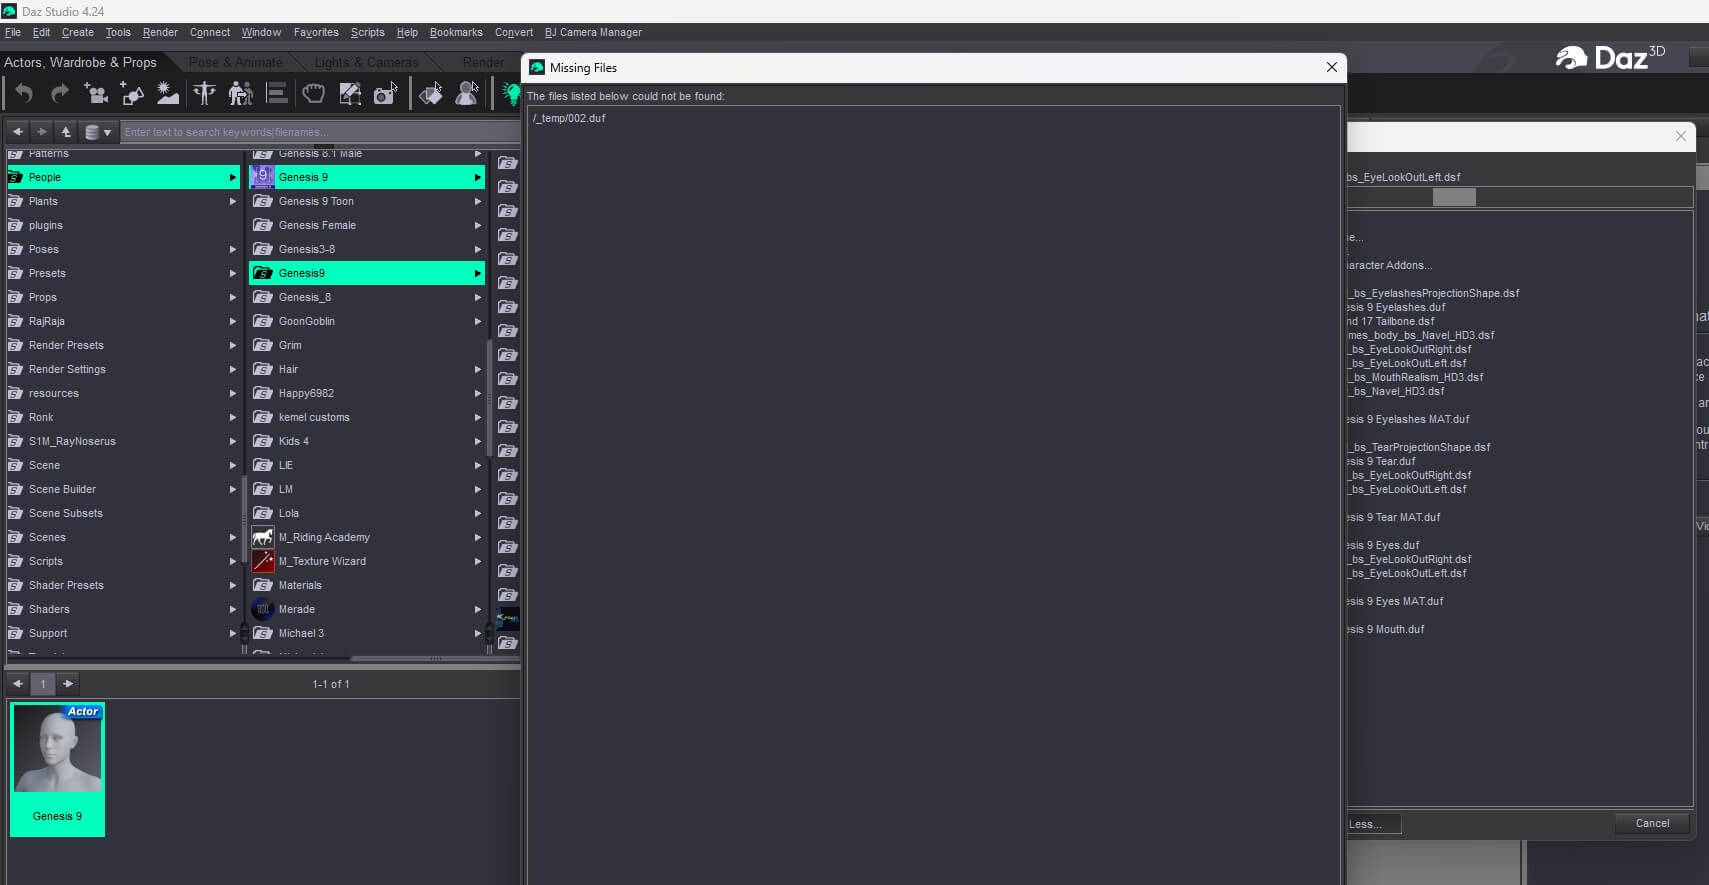Screen dimensions: 1709x885
Task: Switch to the Pose & Animate tab
Action: 236,62
